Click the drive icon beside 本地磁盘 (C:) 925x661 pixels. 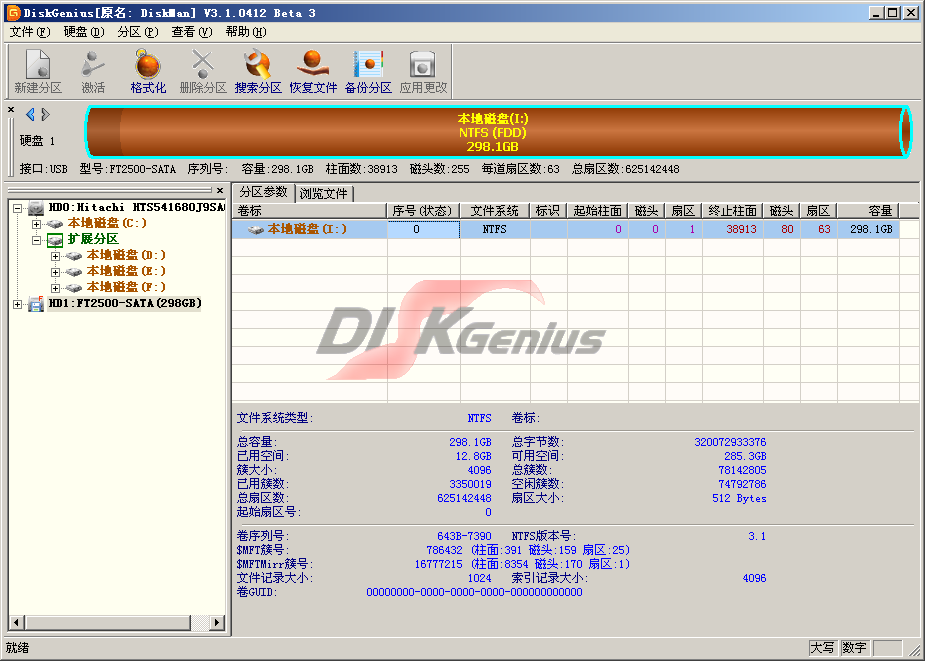(55, 224)
